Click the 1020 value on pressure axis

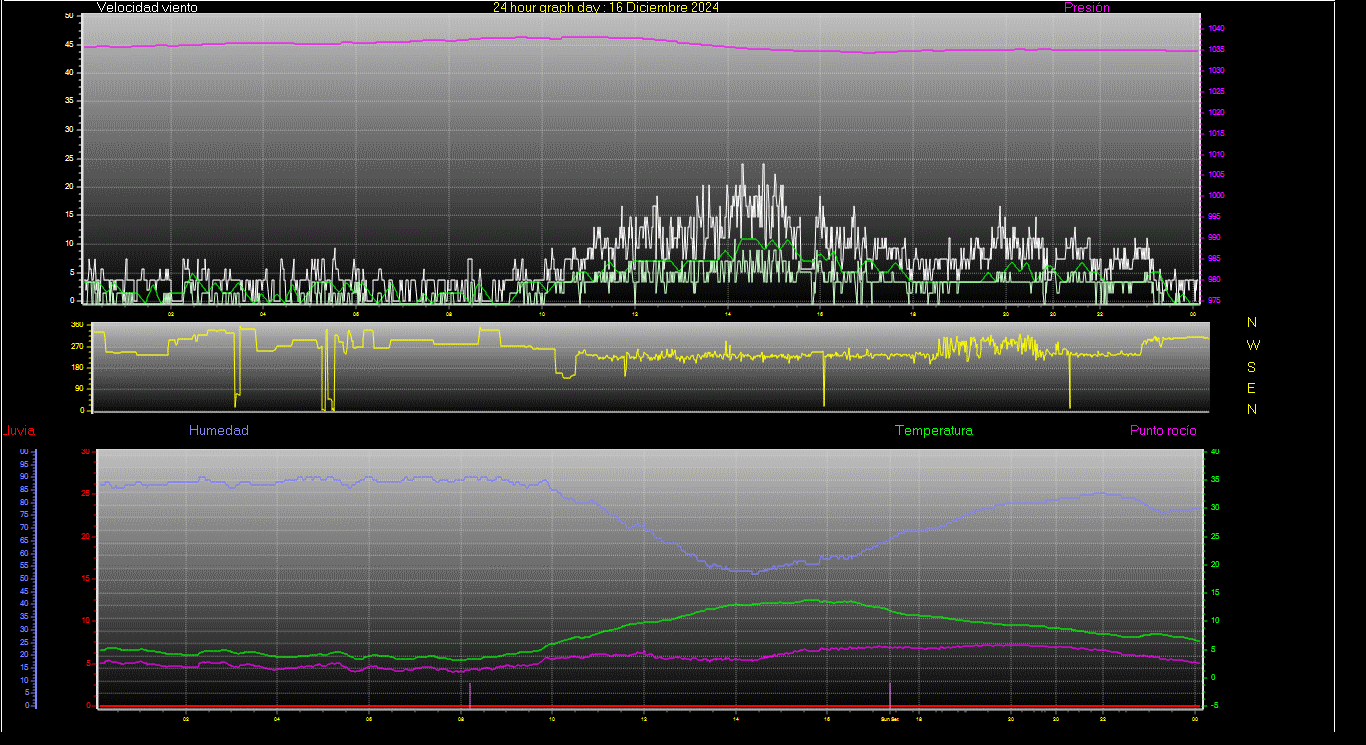(x=1214, y=113)
